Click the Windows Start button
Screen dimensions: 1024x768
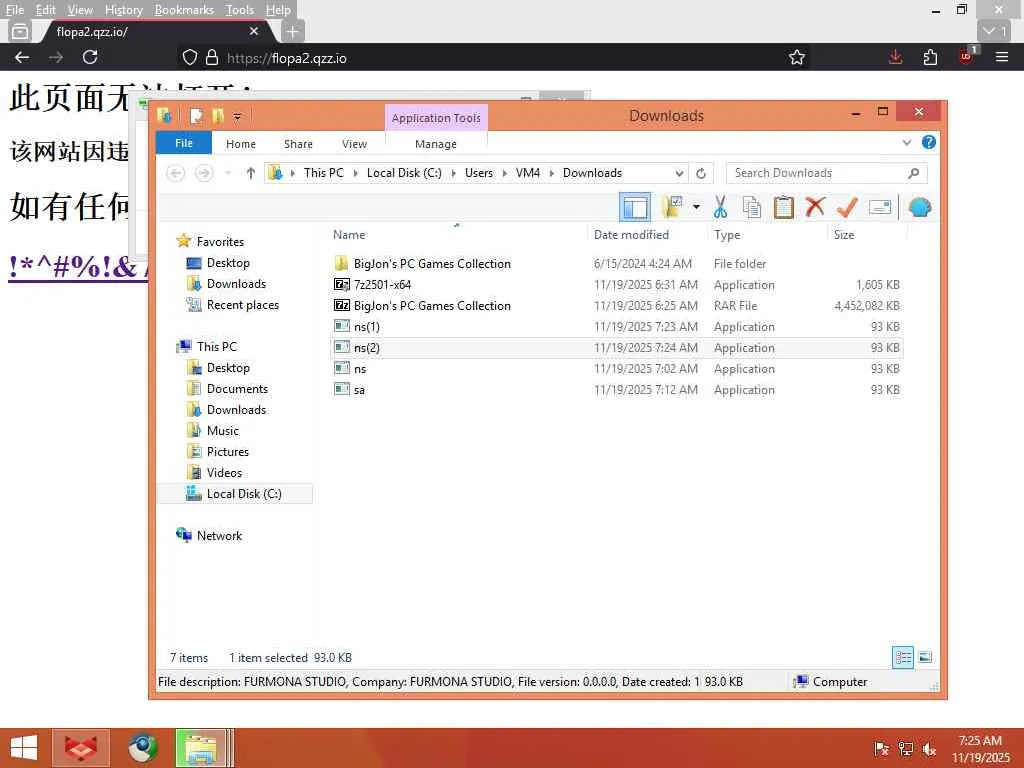point(24,748)
